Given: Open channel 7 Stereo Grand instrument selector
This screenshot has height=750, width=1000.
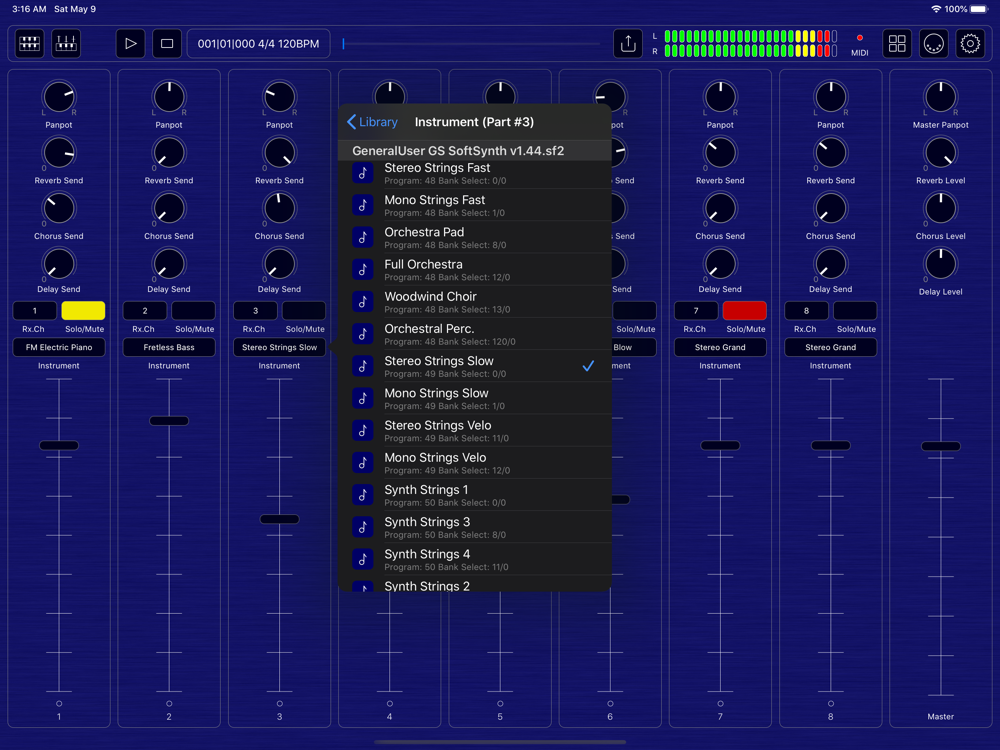Looking at the screenshot, I should (720, 348).
